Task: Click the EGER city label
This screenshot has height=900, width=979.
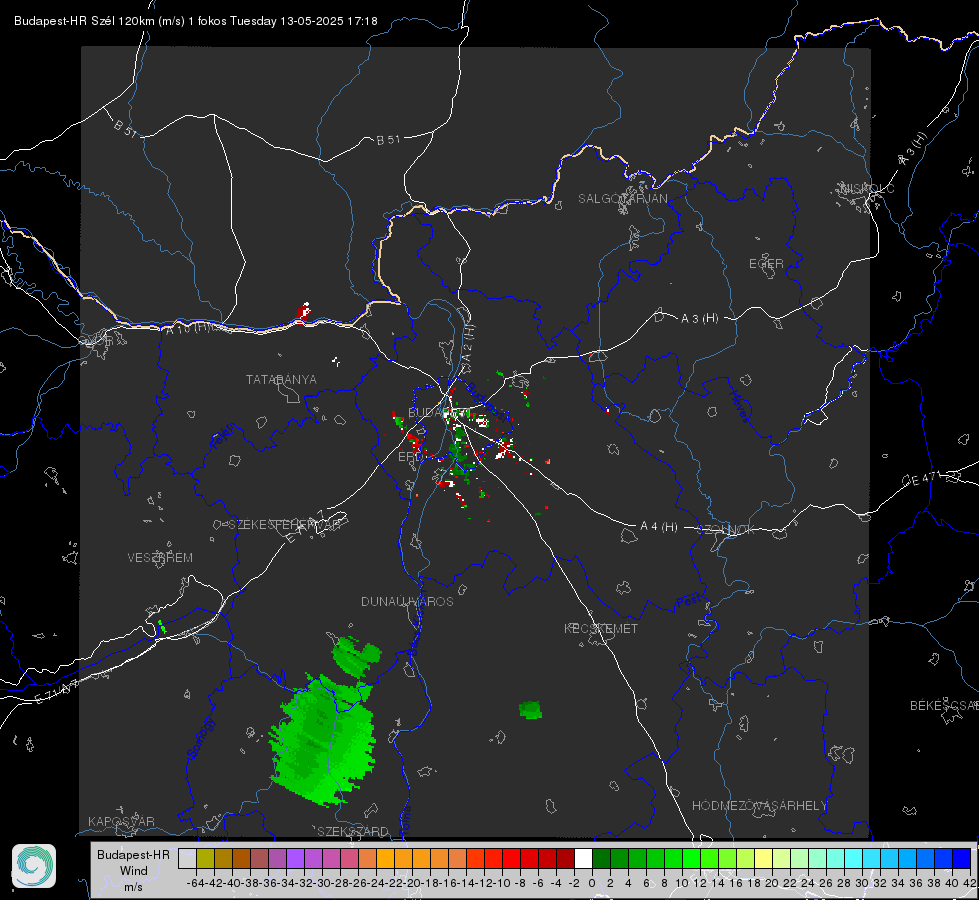Action: (x=766, y=264)
